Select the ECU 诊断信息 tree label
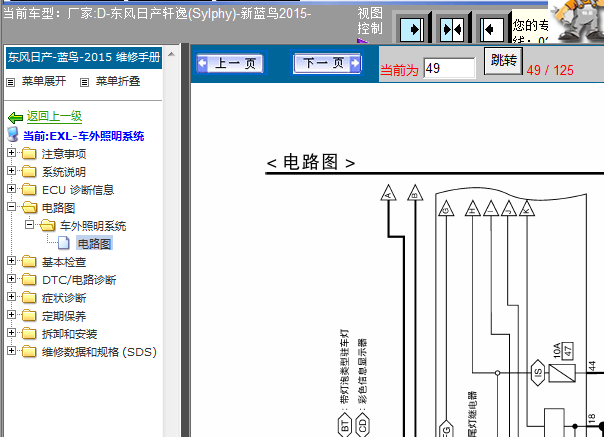 (x=78, y=190)
